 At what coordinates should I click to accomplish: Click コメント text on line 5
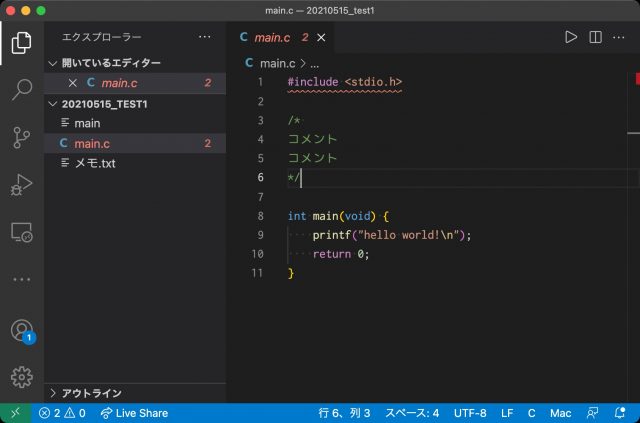click(x=313, y=158)
